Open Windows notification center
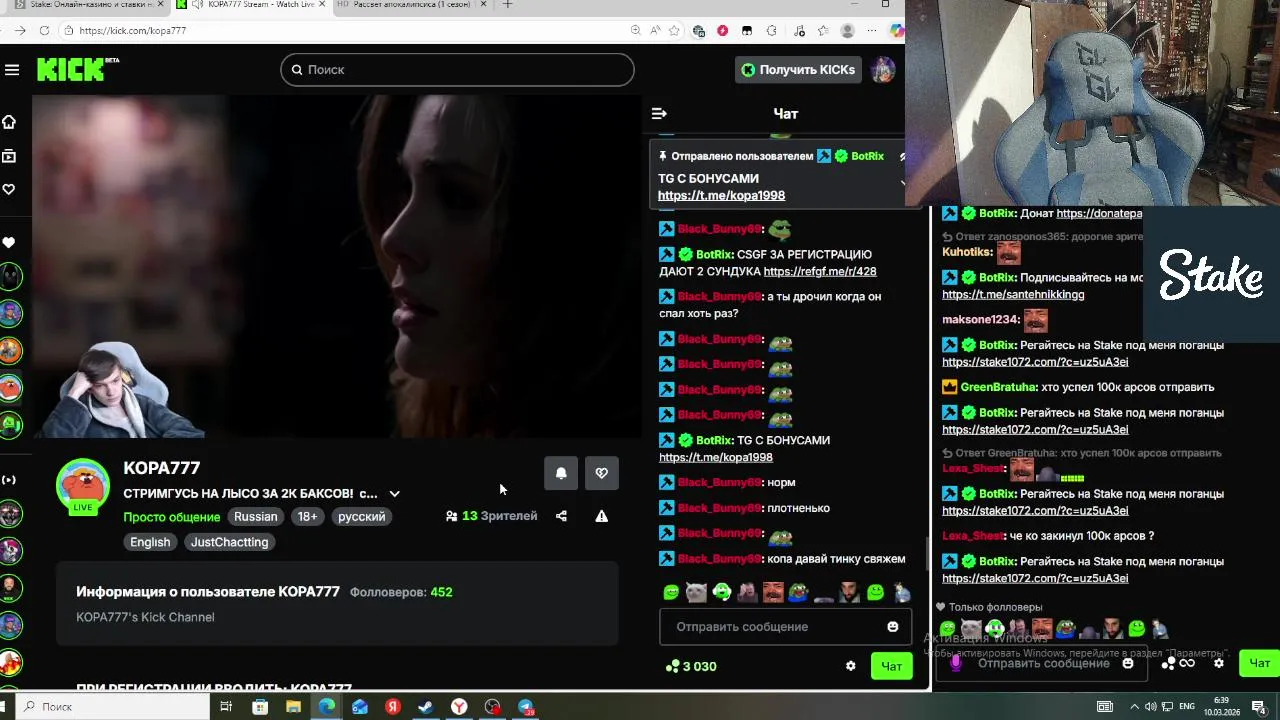Screen dimensions: 1280x720 [1259, 707]
